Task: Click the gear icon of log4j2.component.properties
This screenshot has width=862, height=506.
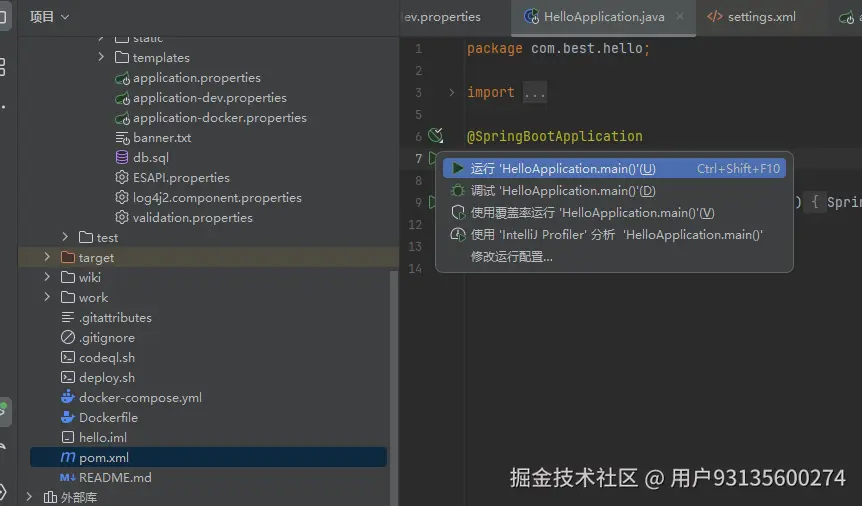Action: click(122, 197)
